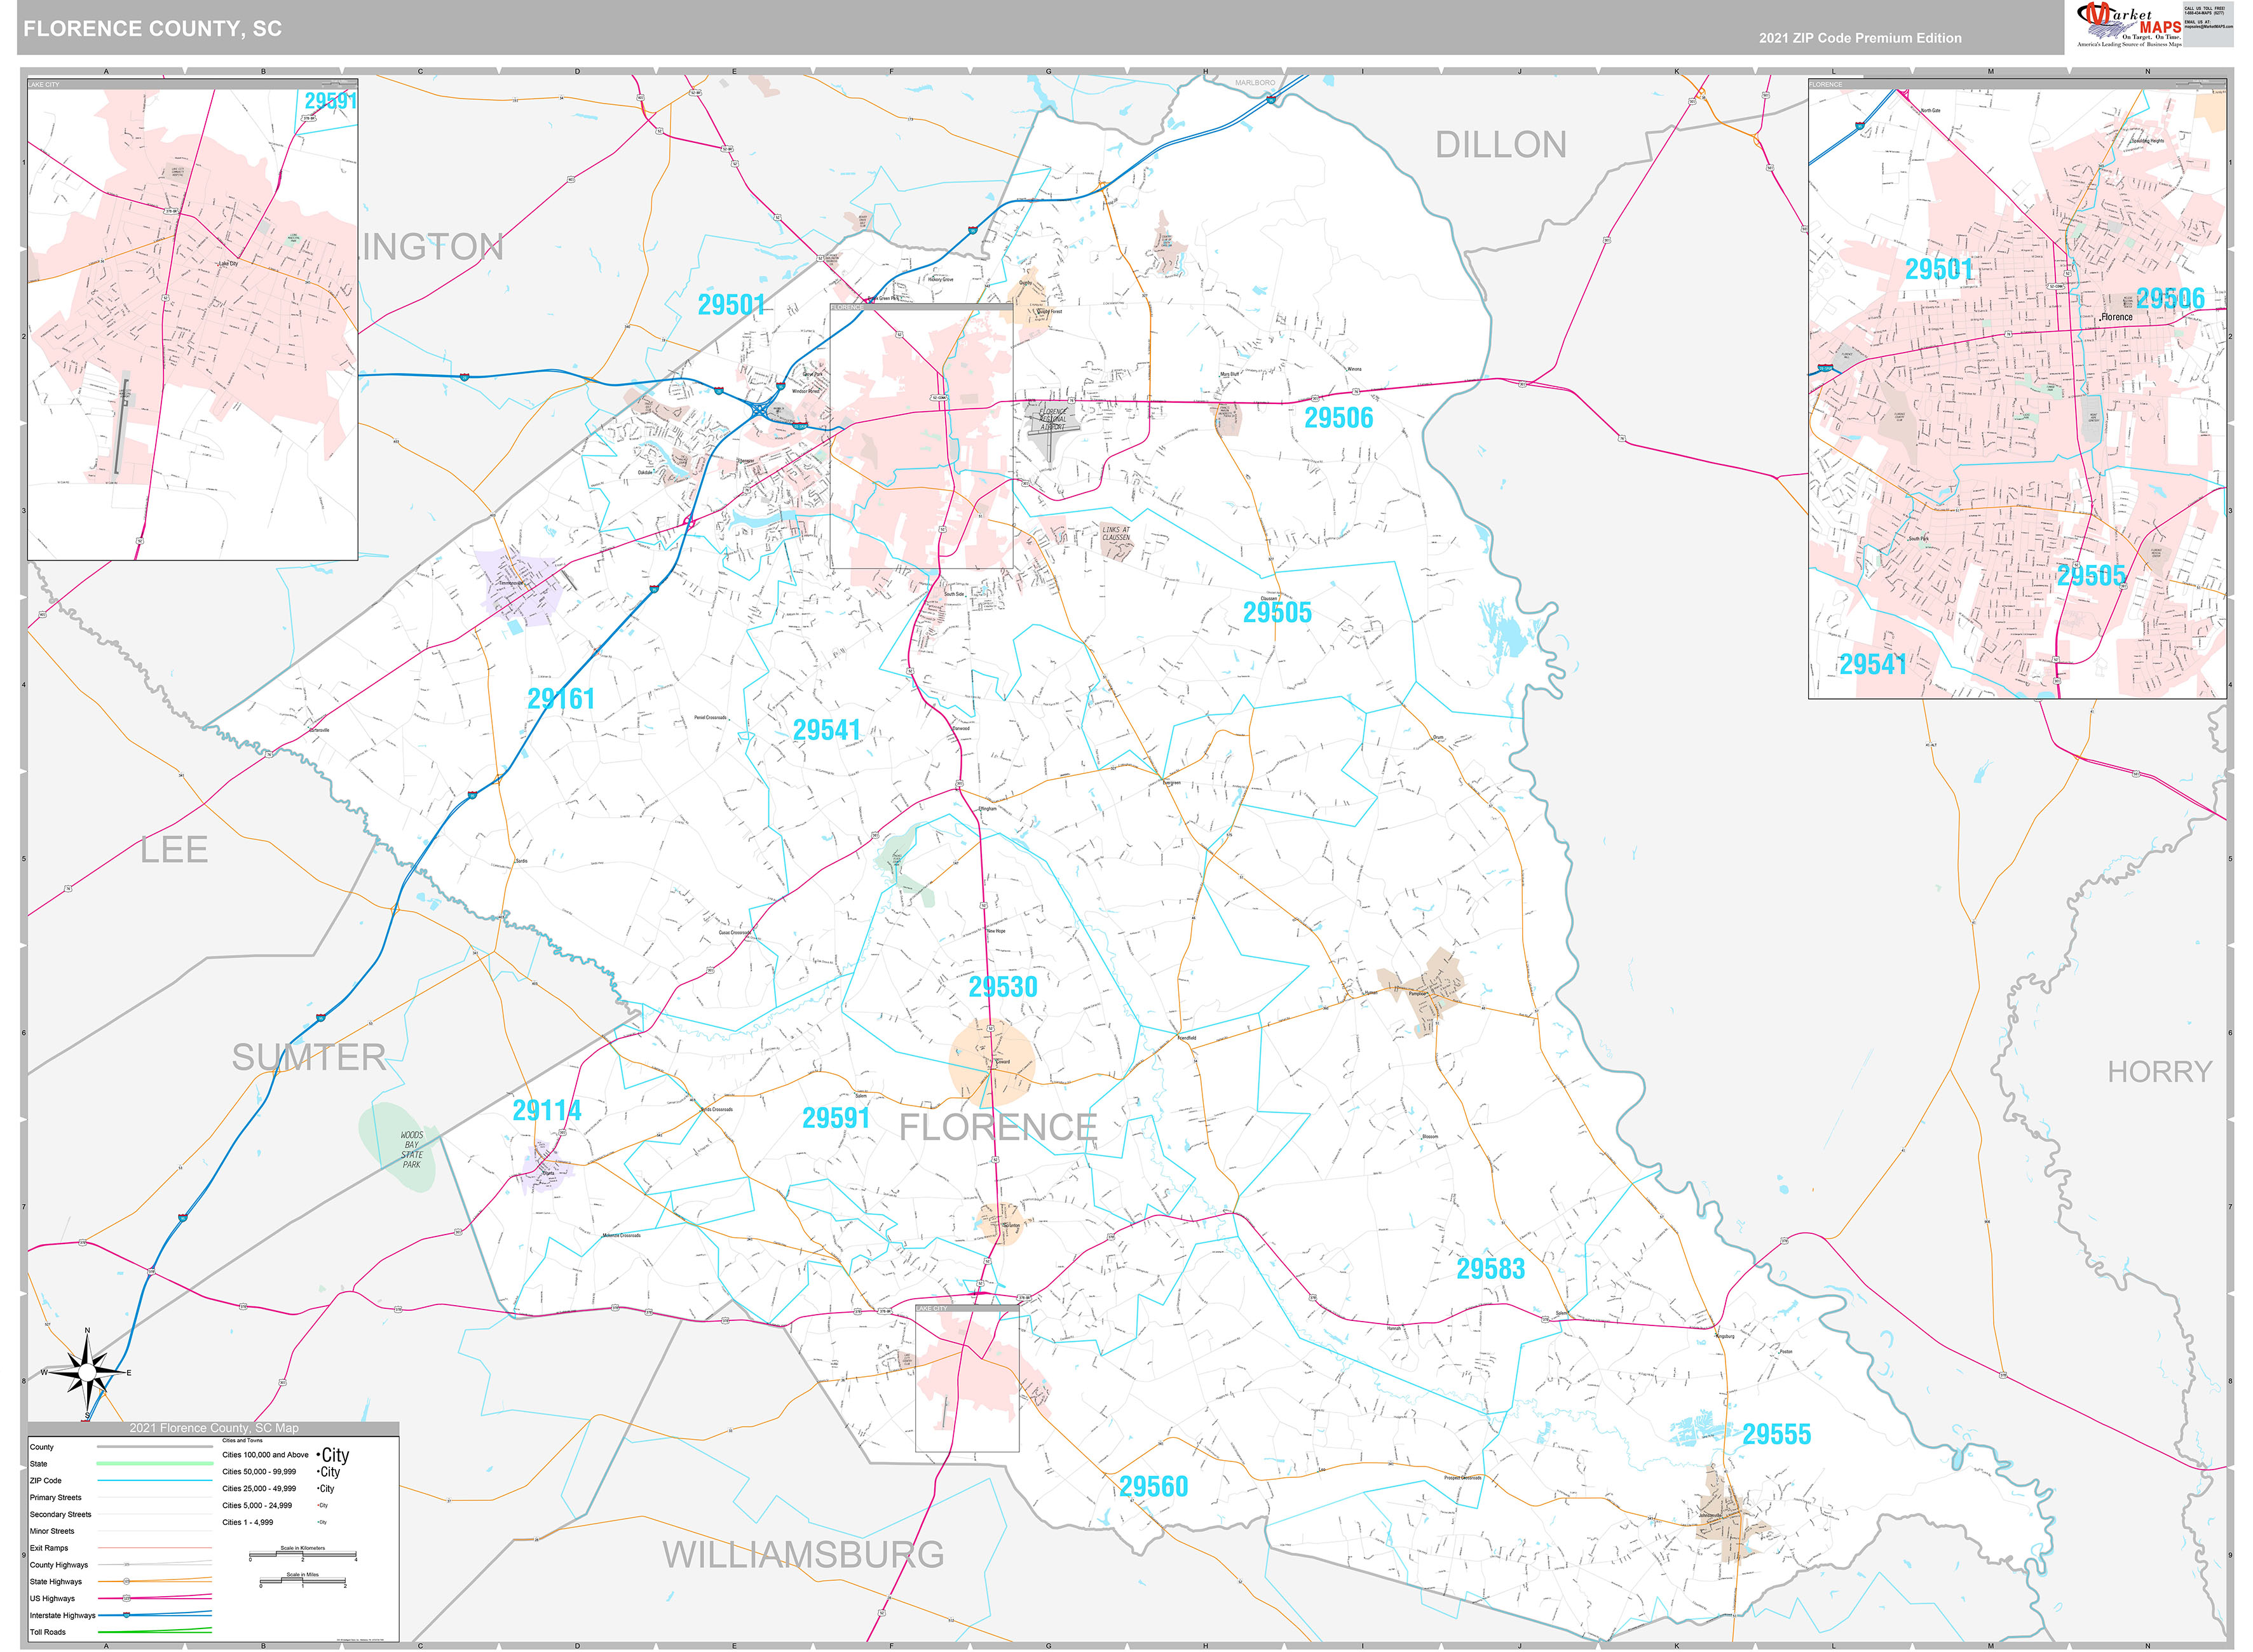Screen dimensions: 2253x1652
Task: Click the gray County line swatch
Action: click(x=155, y=1447)
